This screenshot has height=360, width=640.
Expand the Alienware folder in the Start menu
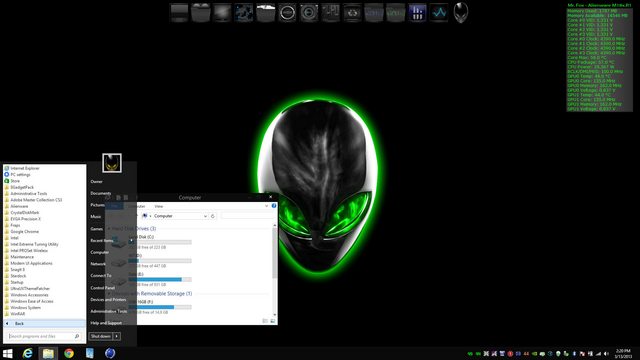point(19,206)
